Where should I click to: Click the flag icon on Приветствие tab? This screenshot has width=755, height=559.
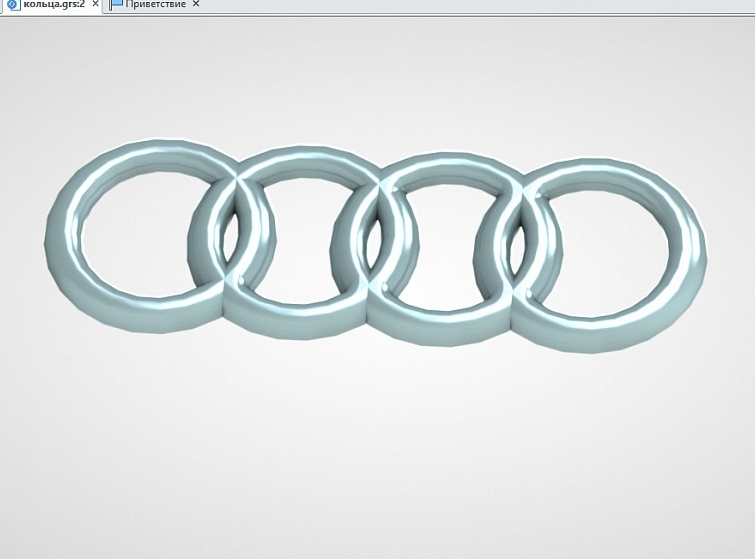click(x=116, y=5)
